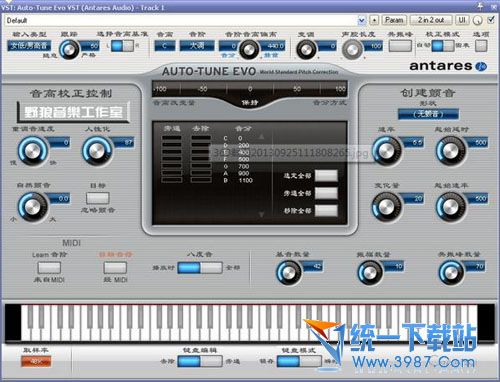Click the 旁通全部 bypass all button
500x382 pixels.
(x=326, y=193)
